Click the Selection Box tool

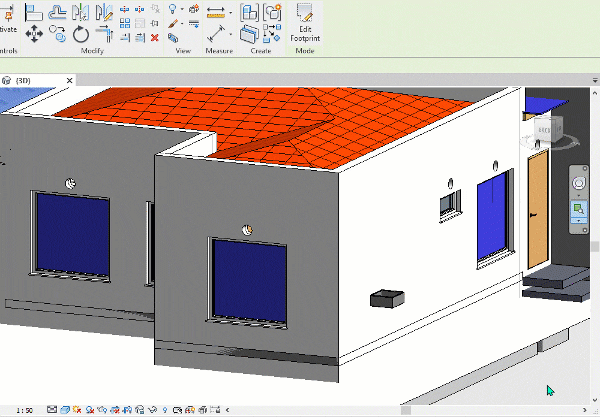click(173, 37)
